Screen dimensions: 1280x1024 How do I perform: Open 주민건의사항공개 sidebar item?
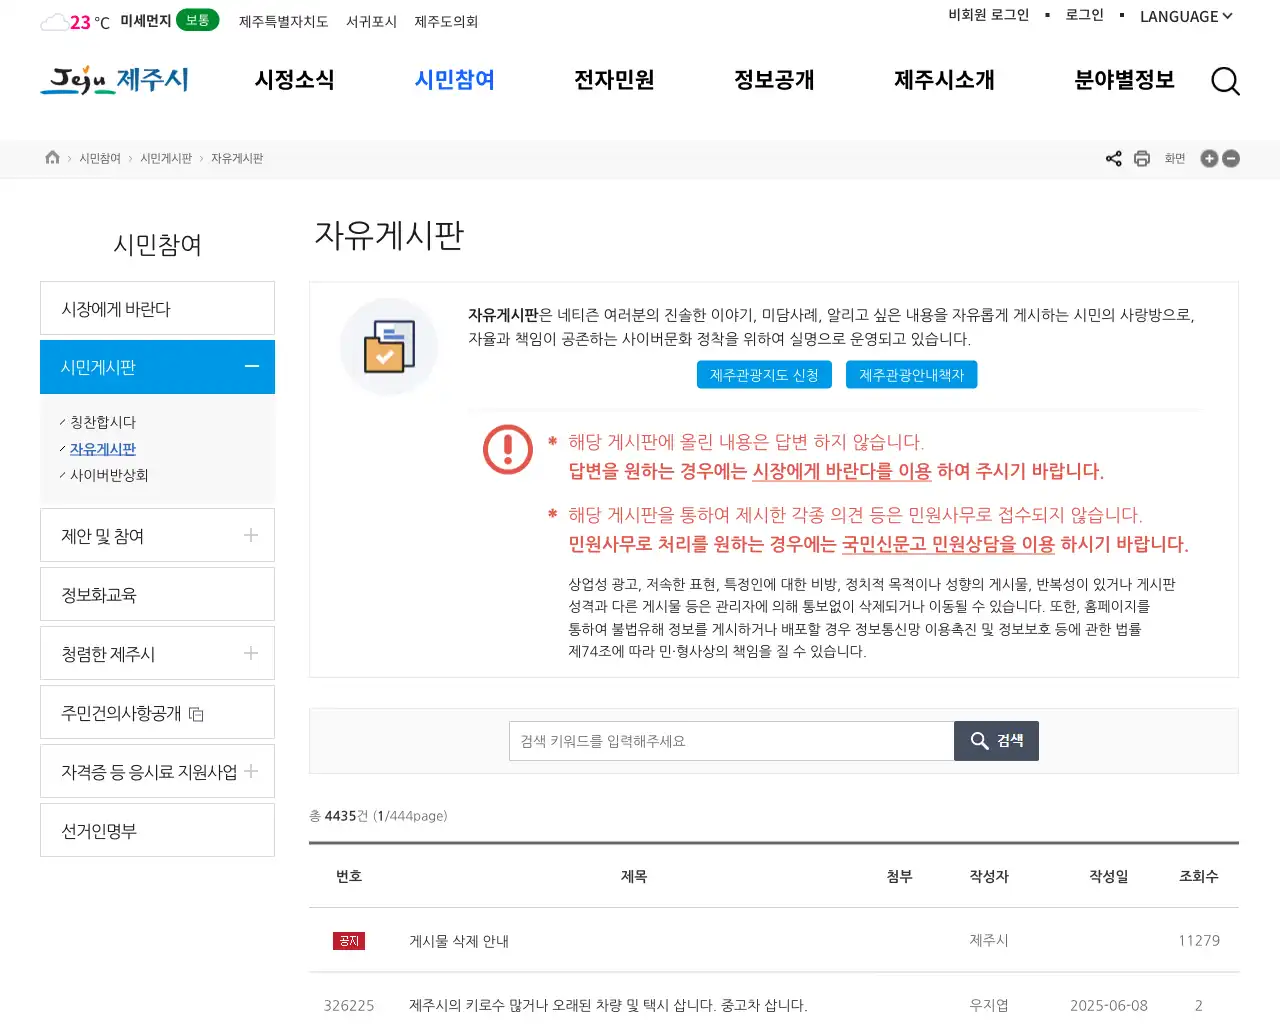click(x=157, y=712)
